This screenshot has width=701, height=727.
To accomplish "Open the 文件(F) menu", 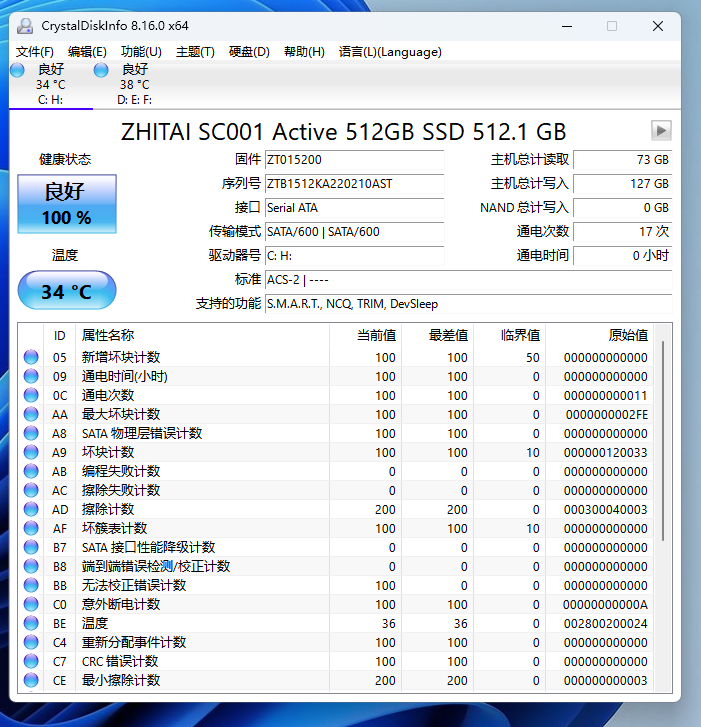I will [34, 51].
